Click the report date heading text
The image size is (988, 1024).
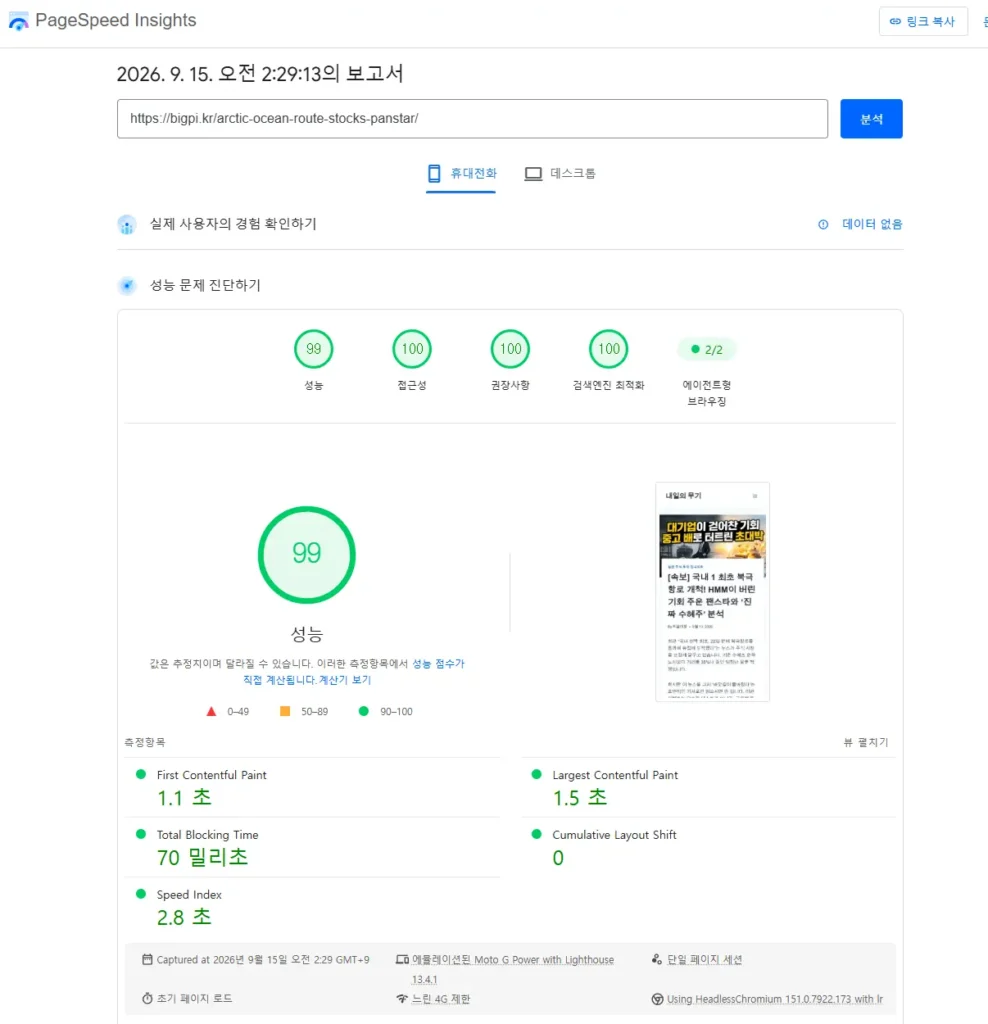pos(260,73)
